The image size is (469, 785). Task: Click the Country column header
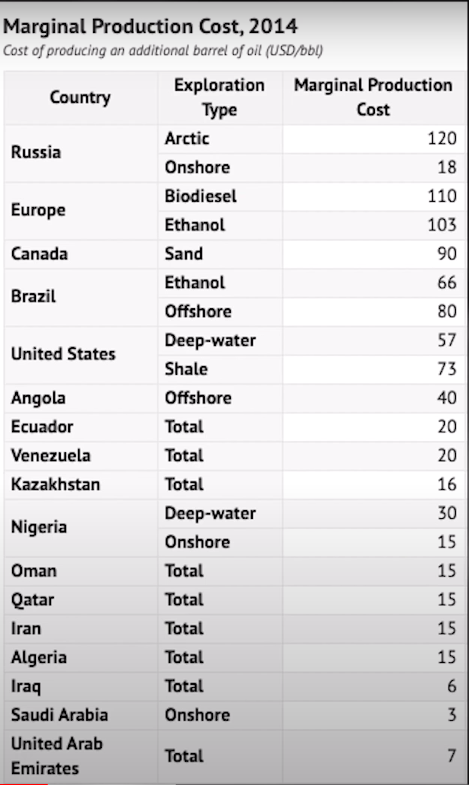[x=81, y=98]
